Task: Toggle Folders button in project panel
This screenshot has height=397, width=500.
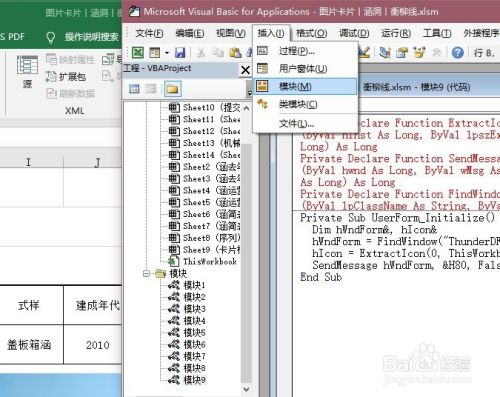Action: coord(172,89)
